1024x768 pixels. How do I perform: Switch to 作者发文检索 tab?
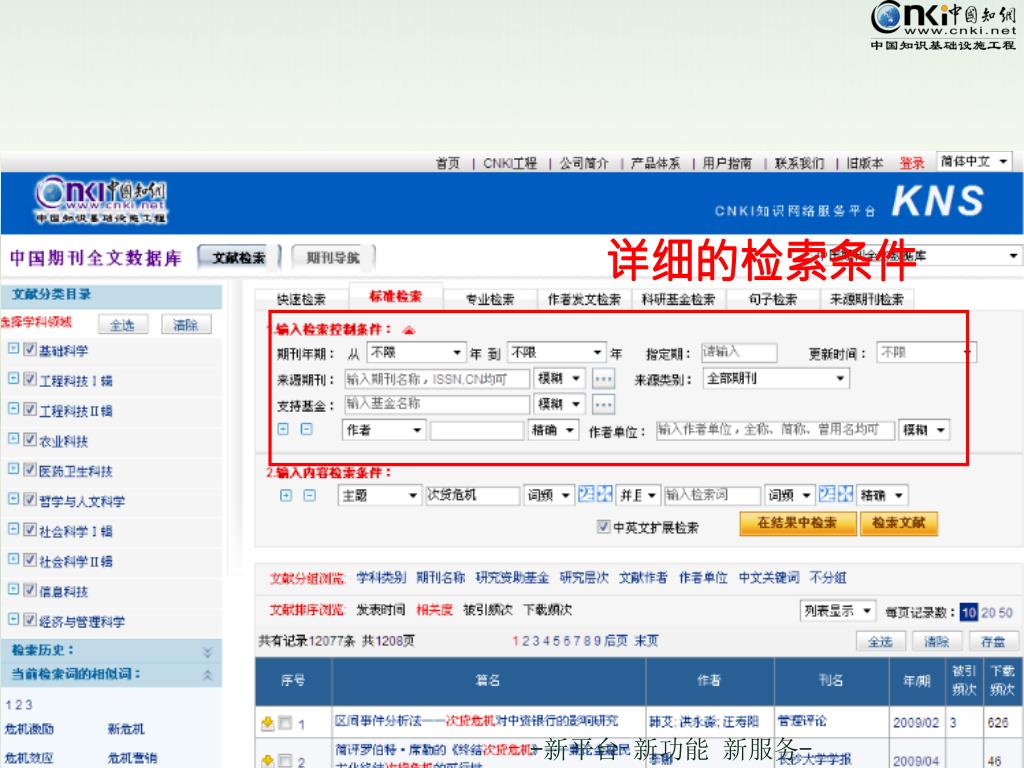tap(584, 299)
